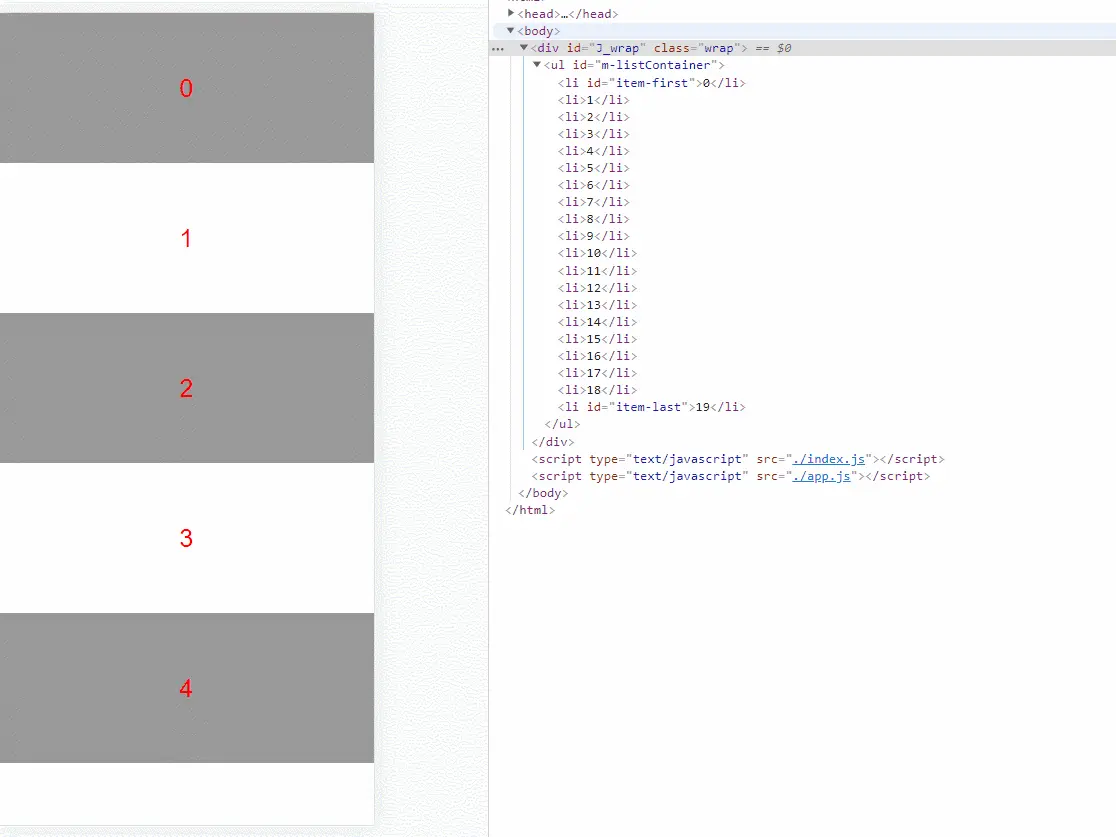Viewport: 1116px width, 837px height.
Task: Select the item-last li node
Action: click(651, 407)
